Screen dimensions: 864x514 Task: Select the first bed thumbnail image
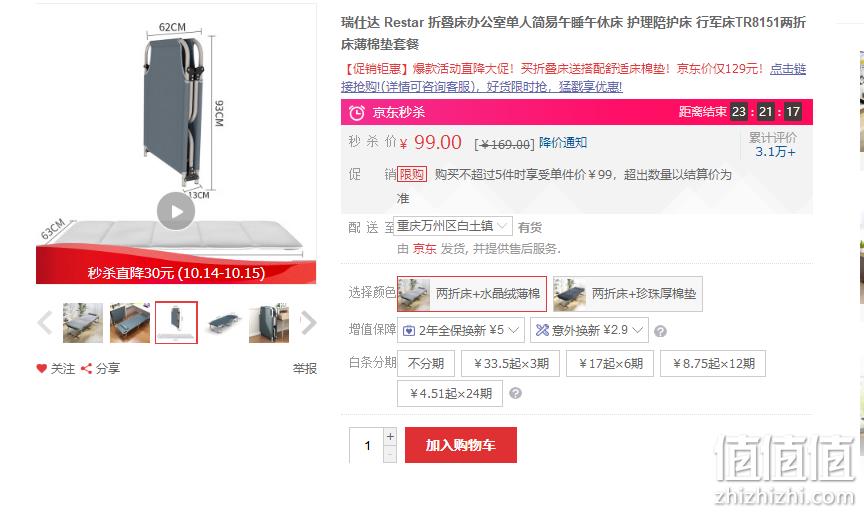[x=83, y=323]
